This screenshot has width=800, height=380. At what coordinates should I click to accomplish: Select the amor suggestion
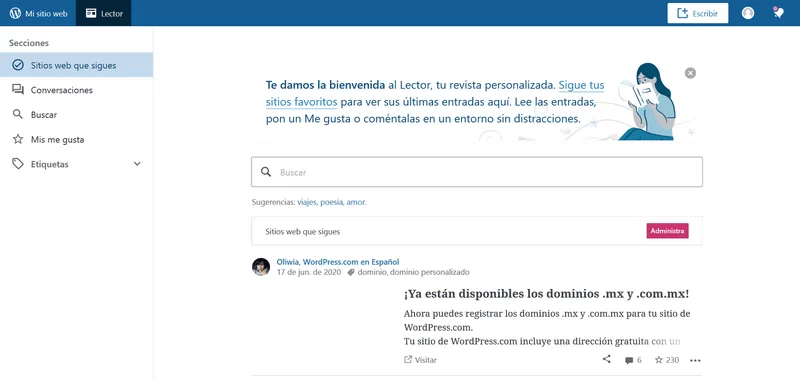tap(356, 202)
